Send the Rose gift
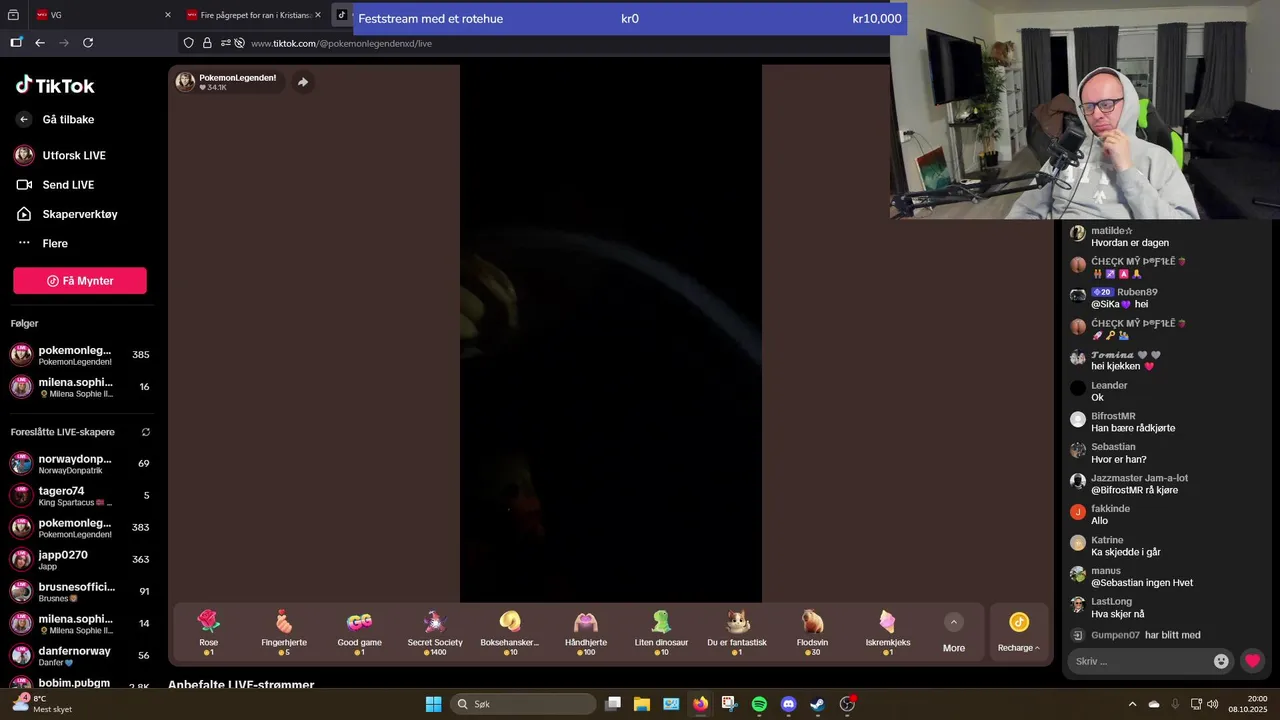 (208, 632)
